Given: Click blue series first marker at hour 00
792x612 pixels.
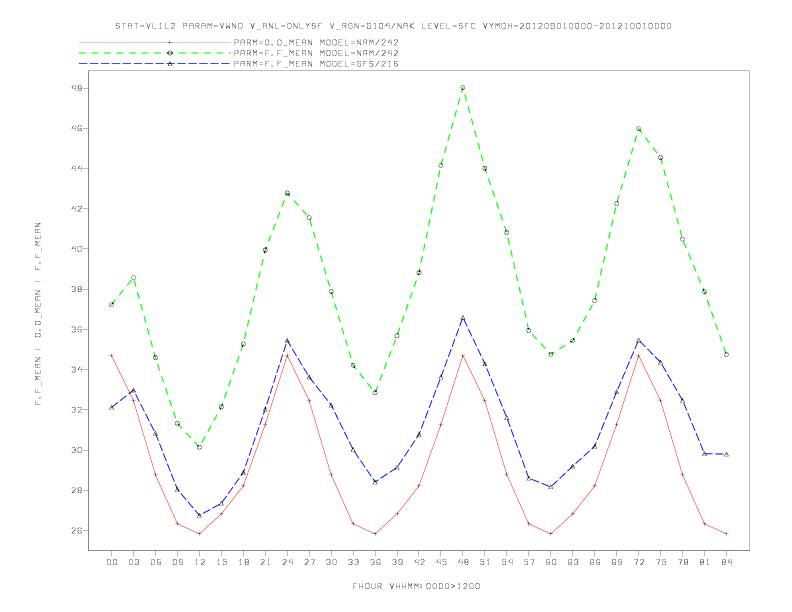Looking at the screenshot, I should 112,407.
